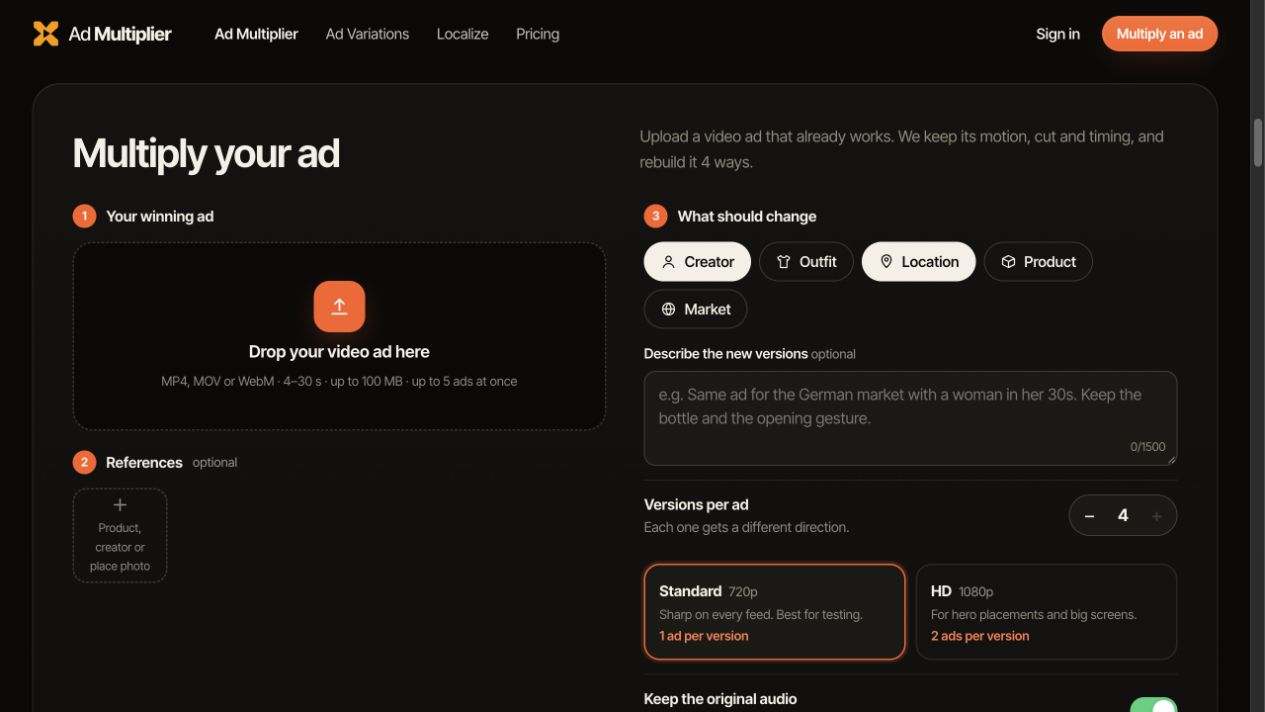
Task: Click the 'What should change' heading
Action: (747, 216)
